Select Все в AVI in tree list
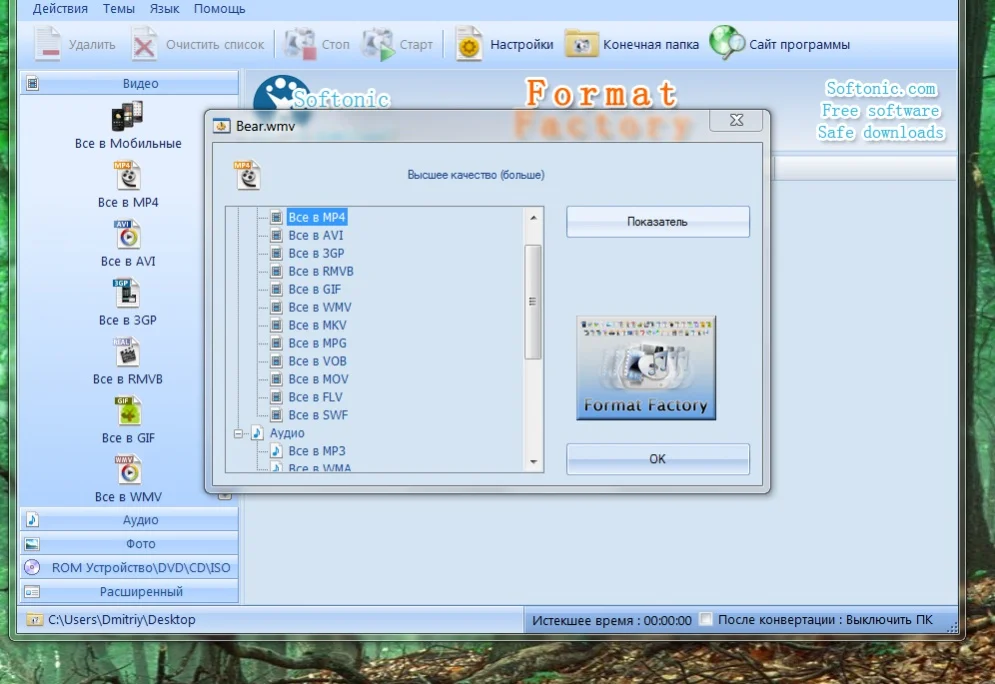 click(x=315, y=235)
